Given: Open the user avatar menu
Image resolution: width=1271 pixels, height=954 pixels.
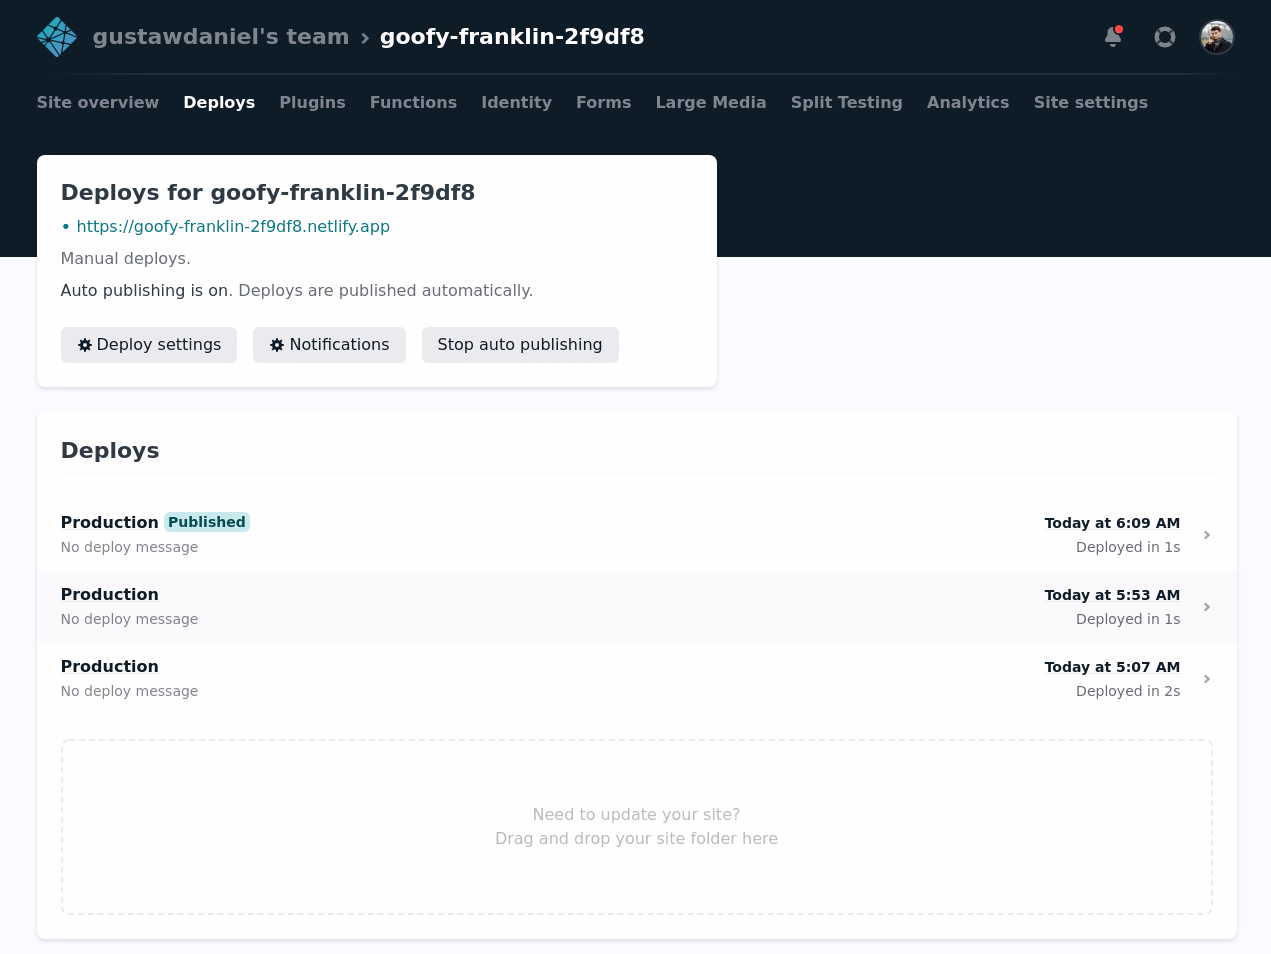Looking at the screenshot, I should (1217, 37).
